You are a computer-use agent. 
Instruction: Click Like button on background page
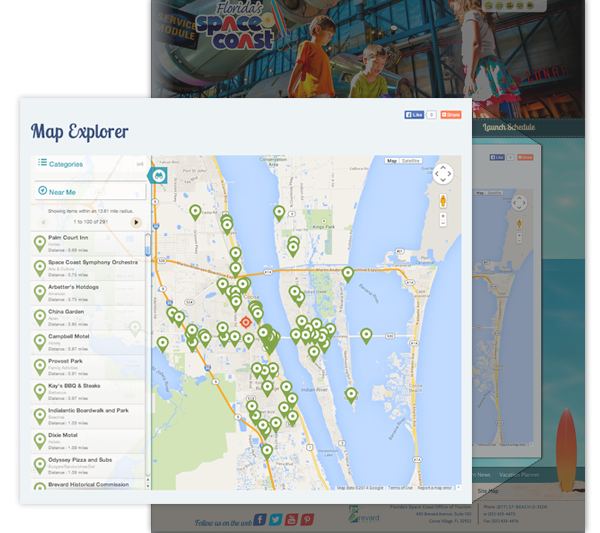click(x=497, y=157)
